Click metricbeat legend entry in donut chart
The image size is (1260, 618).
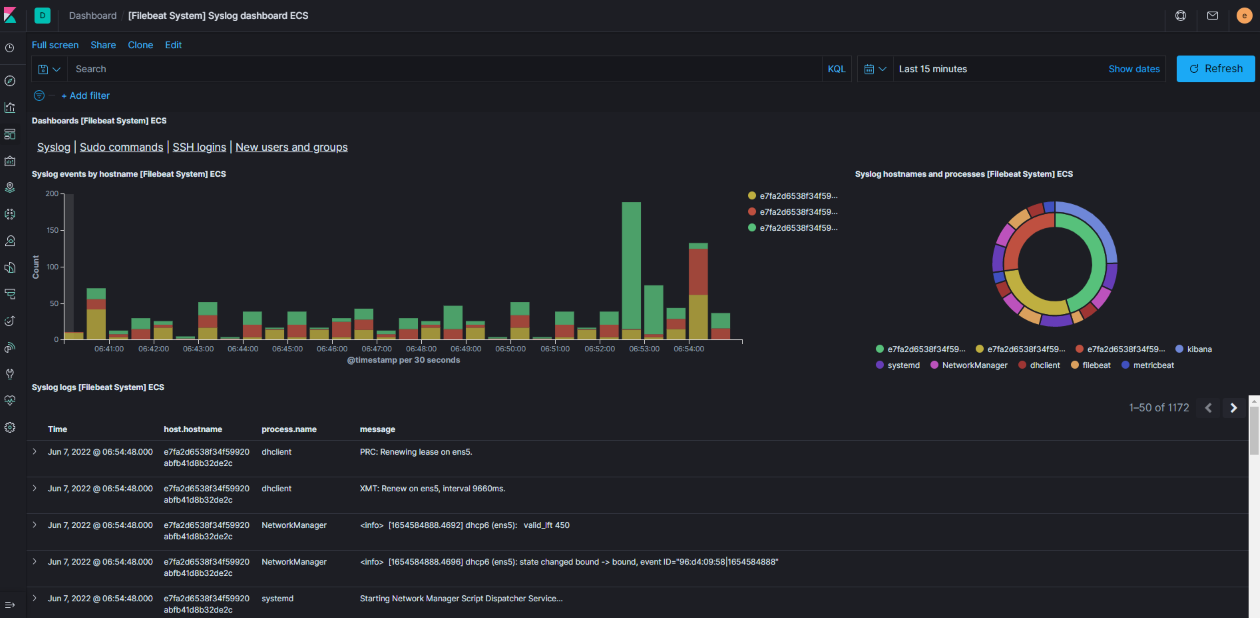click(1147, 365)
